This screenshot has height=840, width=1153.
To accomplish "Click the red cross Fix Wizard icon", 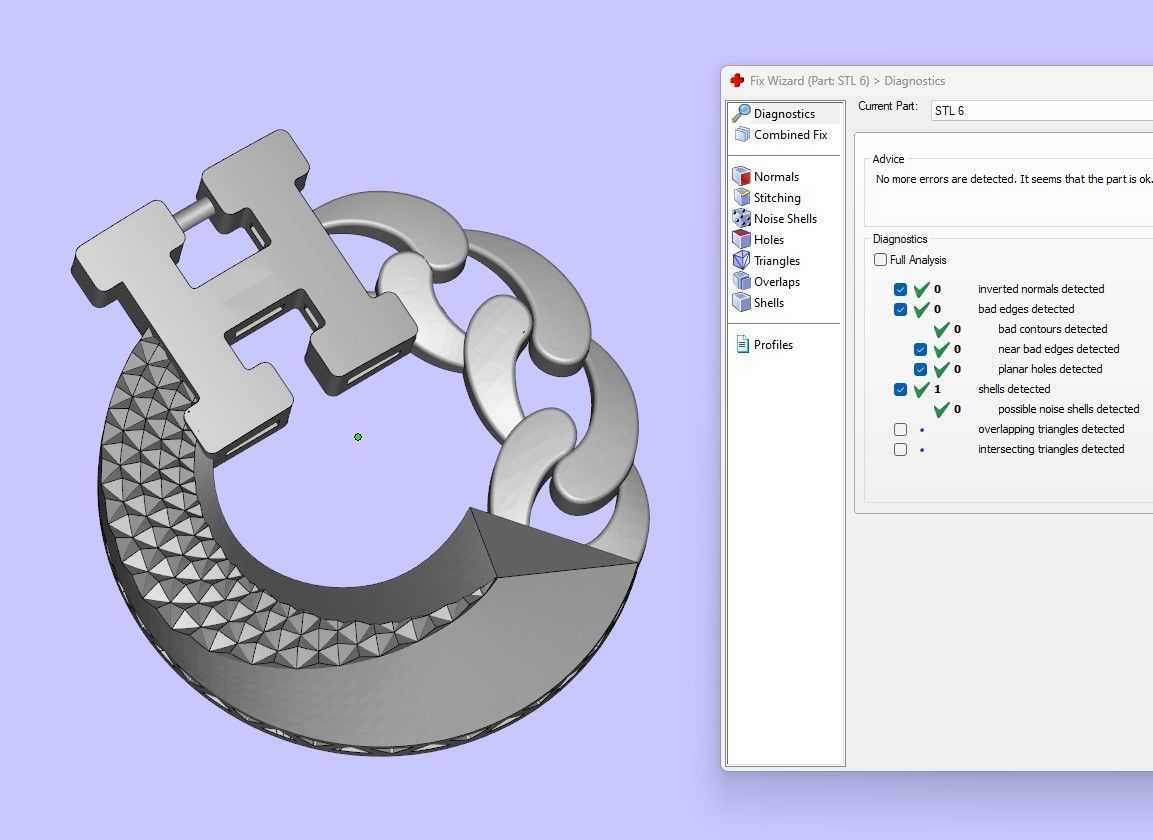I will 737,80.
